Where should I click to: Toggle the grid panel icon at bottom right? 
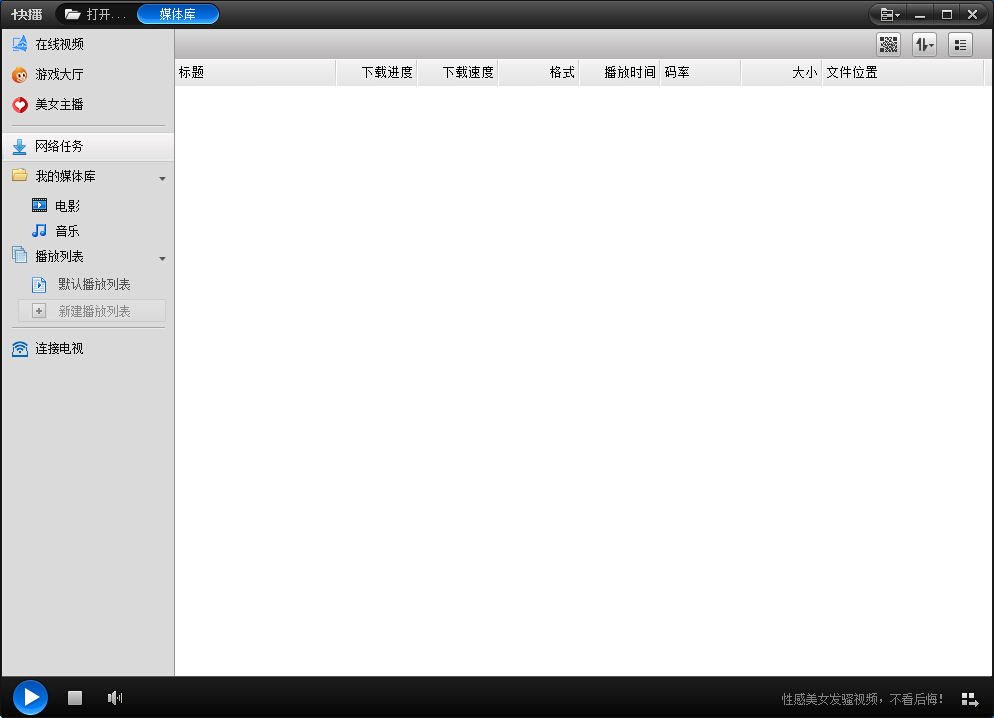(x=969, y=699)
